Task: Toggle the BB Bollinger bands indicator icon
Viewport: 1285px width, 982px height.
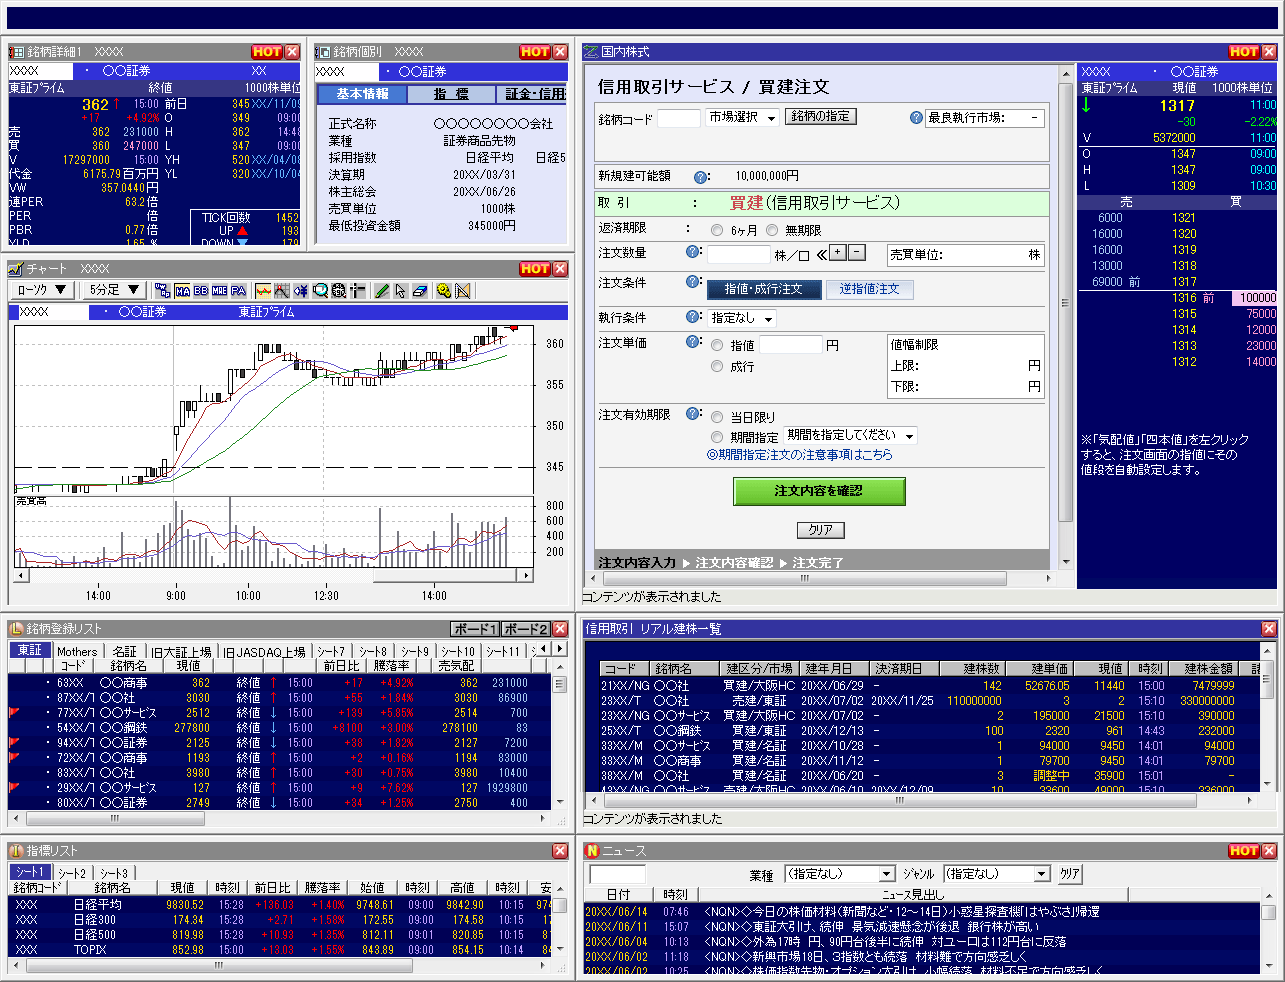Action: click(x=201, y=291)
